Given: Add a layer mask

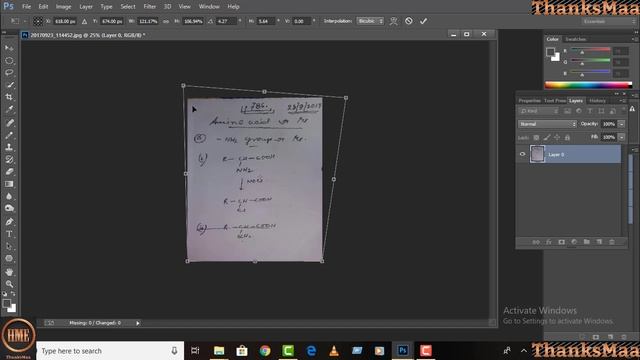Looking at the screenshot, I should click(561, 242).
